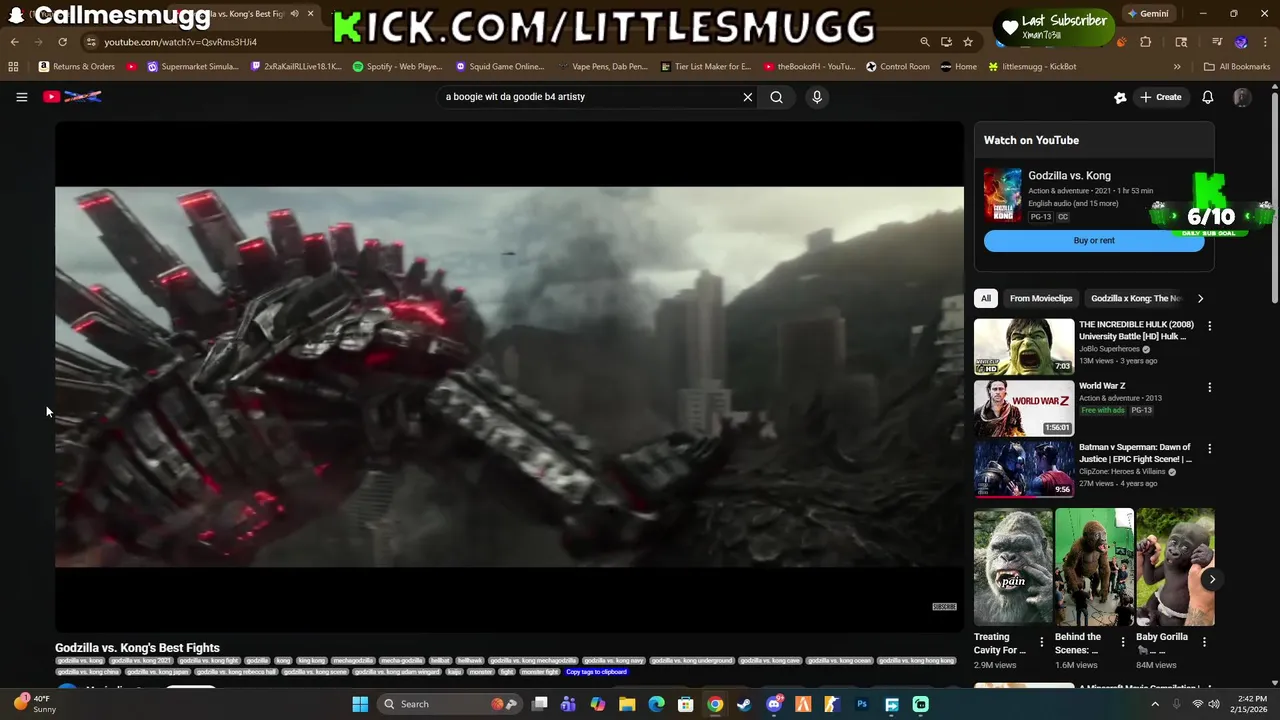This screenshot has height=720, width=1280.
Task: Select the Godzilla x Kong: The New chip
Action: coord(1136,298)
